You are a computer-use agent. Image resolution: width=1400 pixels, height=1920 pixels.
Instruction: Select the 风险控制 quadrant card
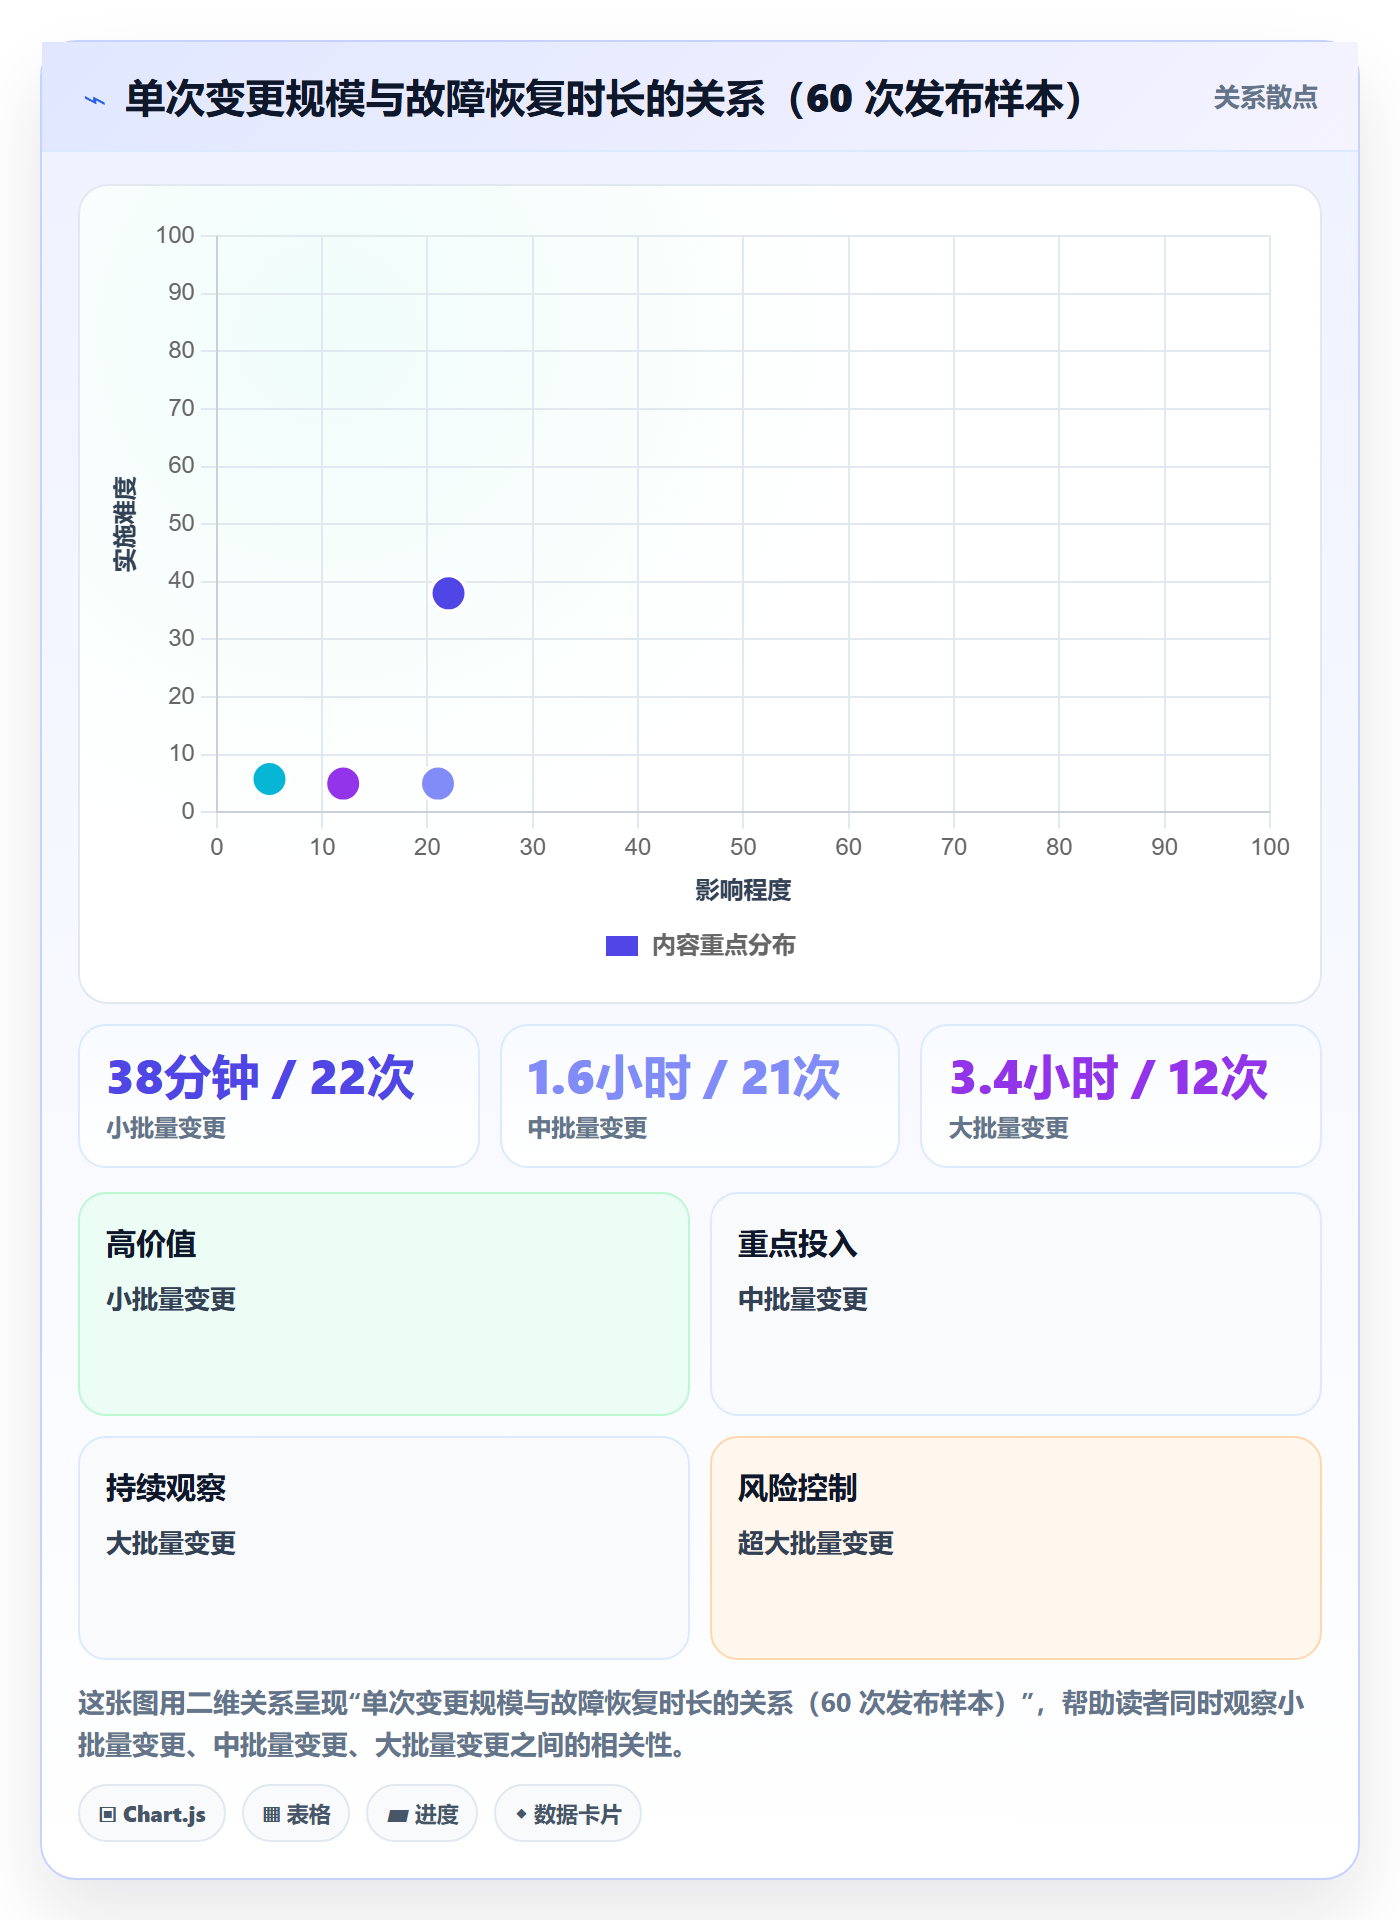coord(1016,1548)
